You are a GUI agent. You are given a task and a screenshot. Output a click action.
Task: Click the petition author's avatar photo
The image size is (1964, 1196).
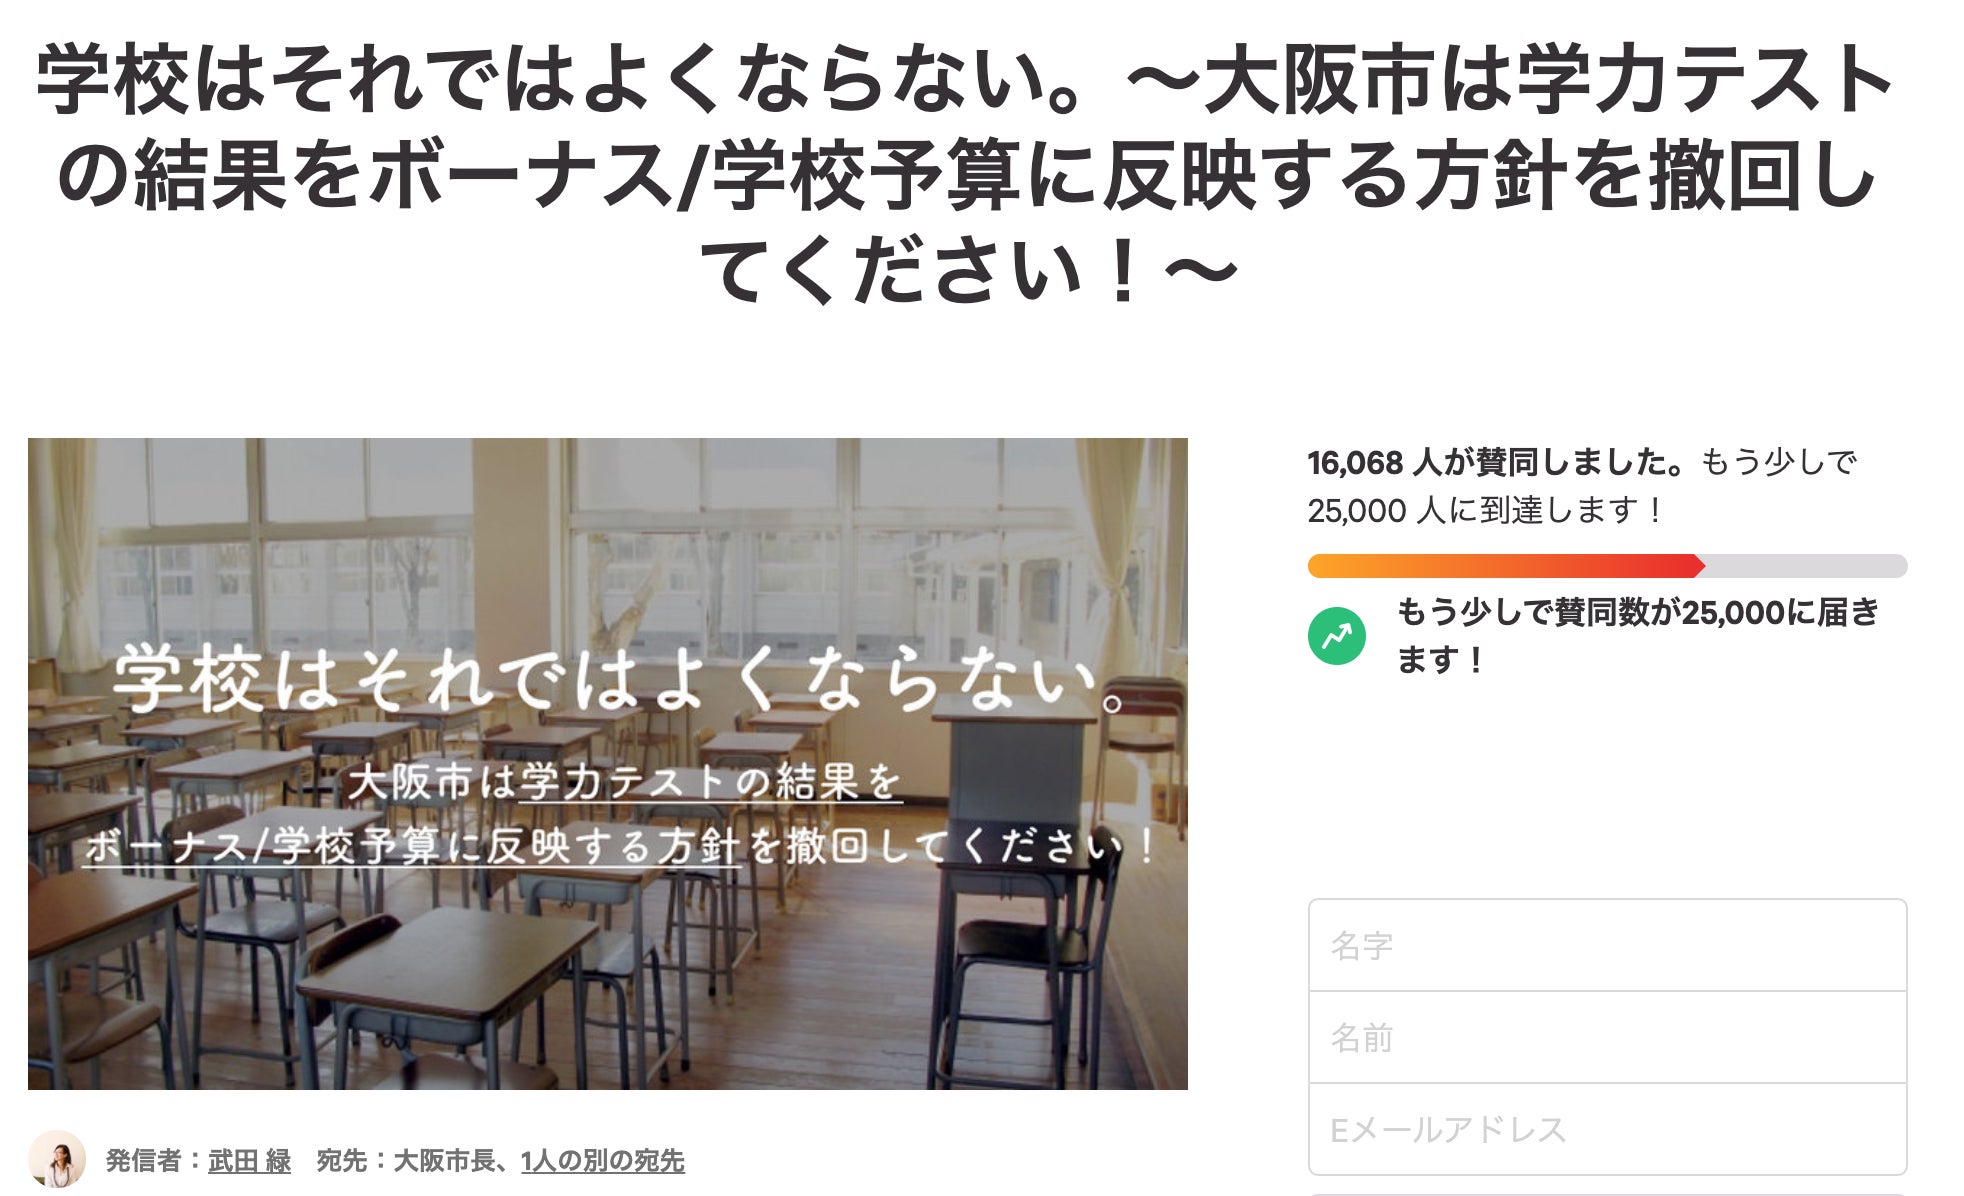click(x=57, y=1160)
